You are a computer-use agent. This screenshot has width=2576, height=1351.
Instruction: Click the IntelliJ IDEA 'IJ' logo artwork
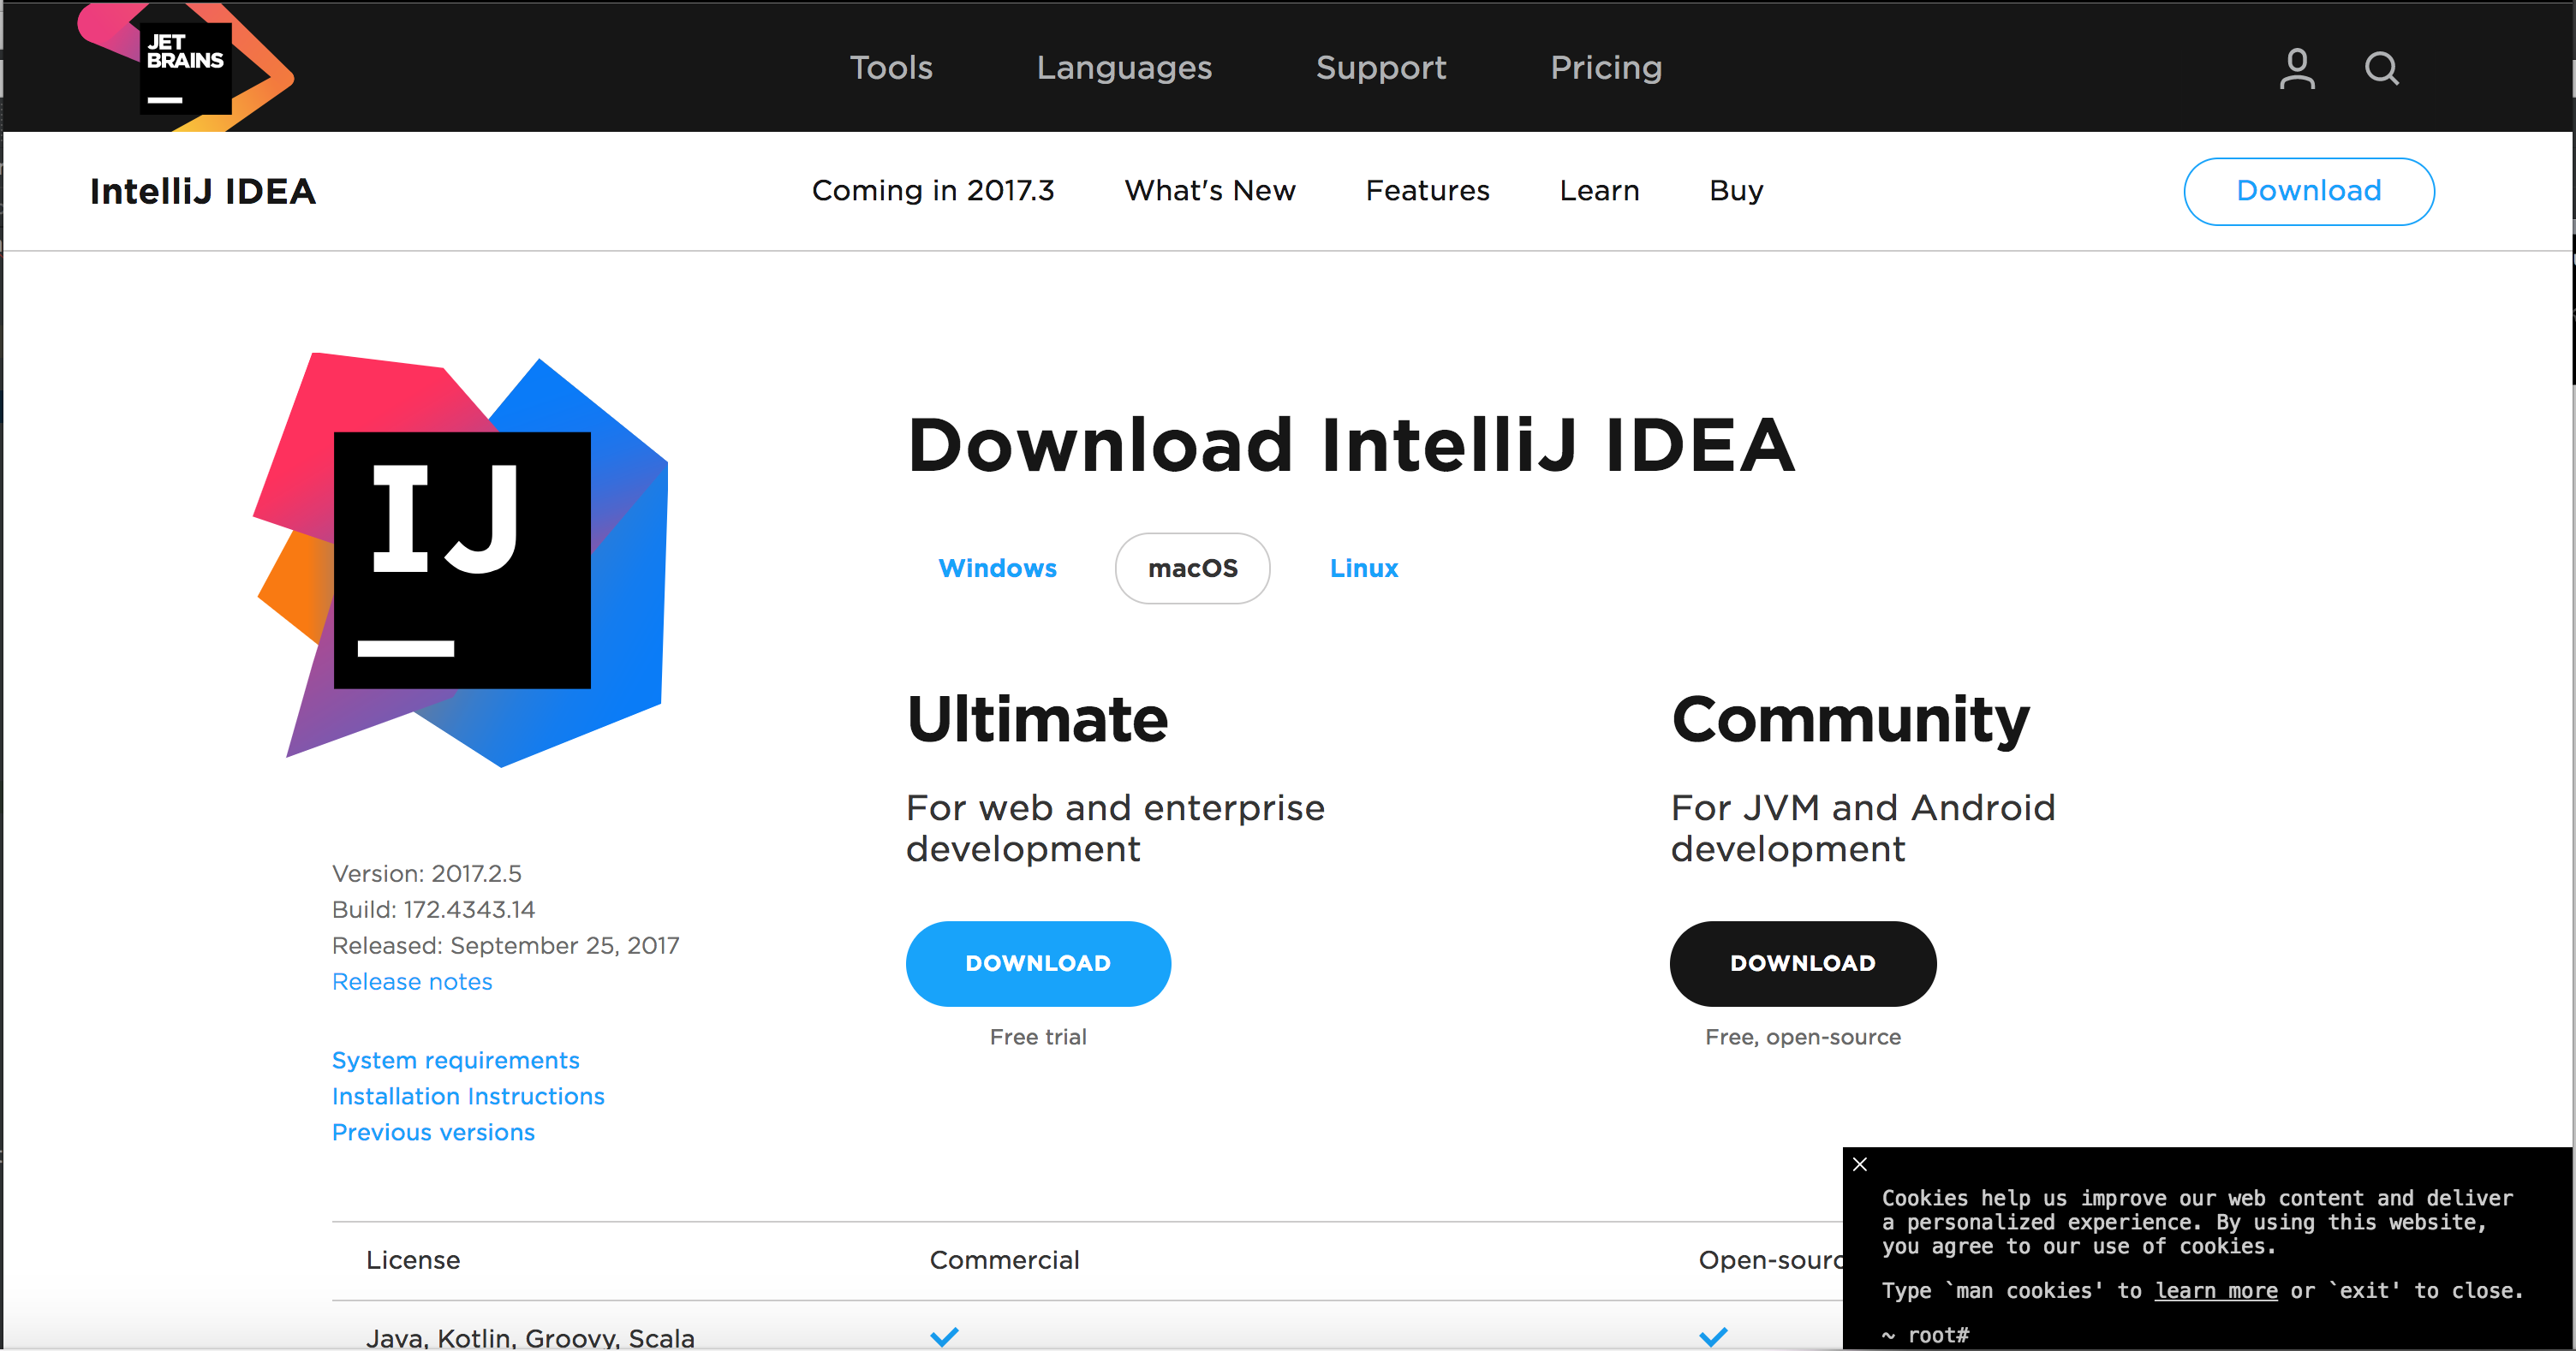(462, 560)
